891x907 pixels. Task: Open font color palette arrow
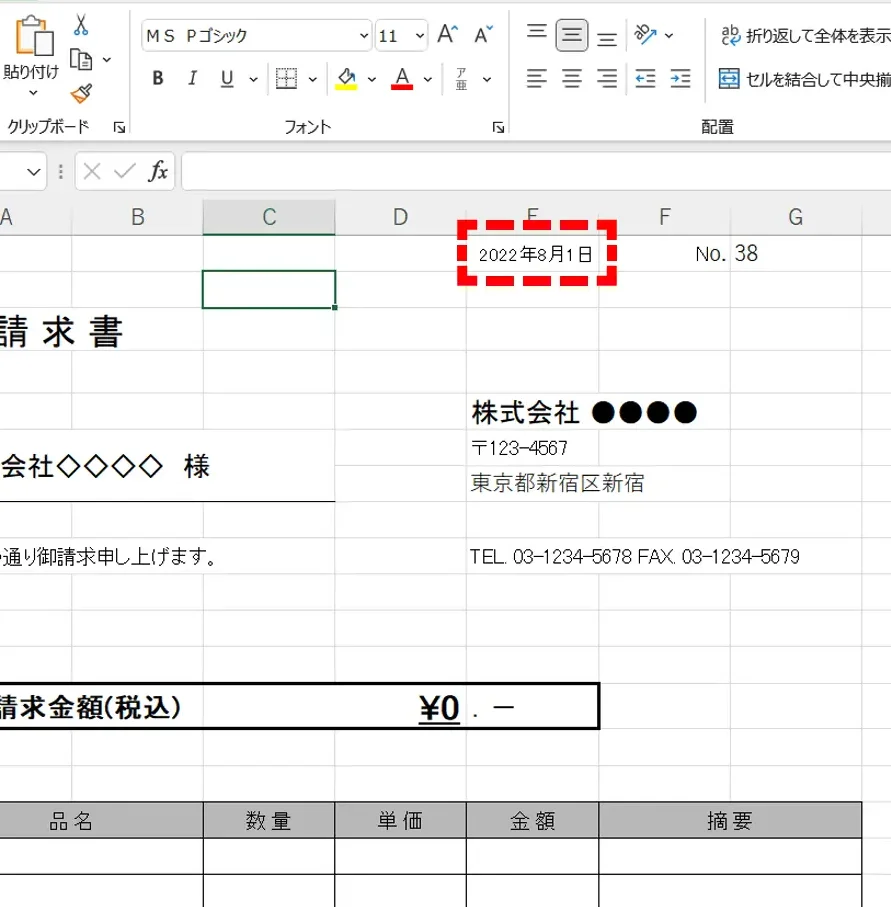[x=428, y=79]
